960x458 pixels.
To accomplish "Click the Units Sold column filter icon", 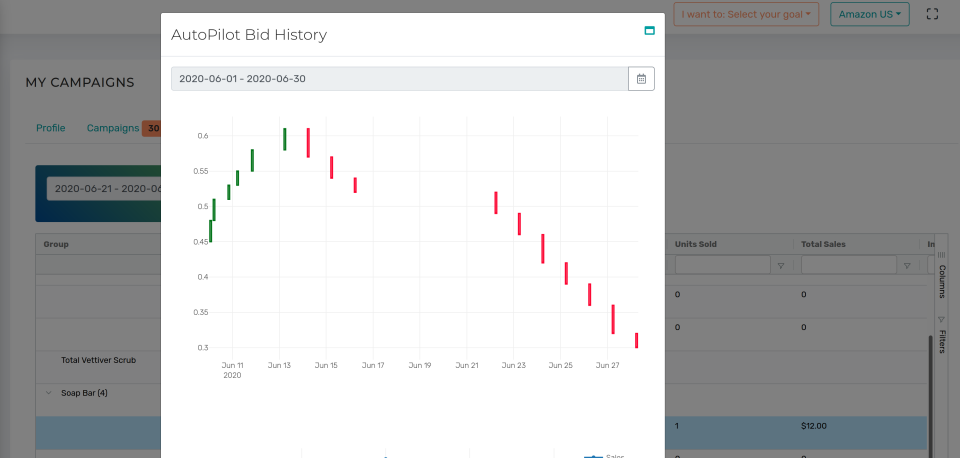I will [780, 266].
